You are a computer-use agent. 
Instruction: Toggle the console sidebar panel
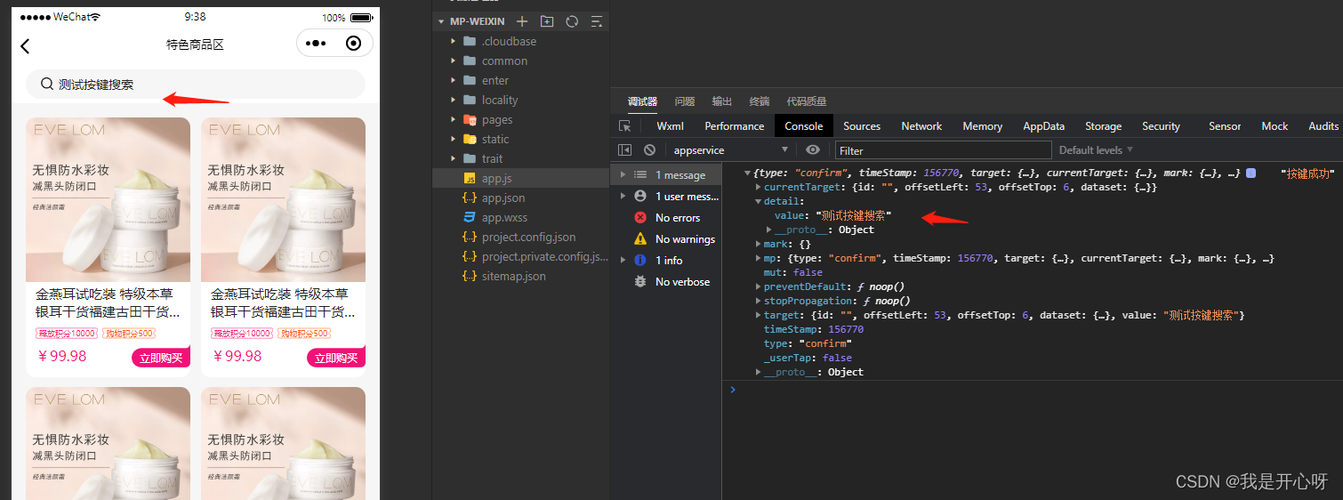click(x=625, y=150)
